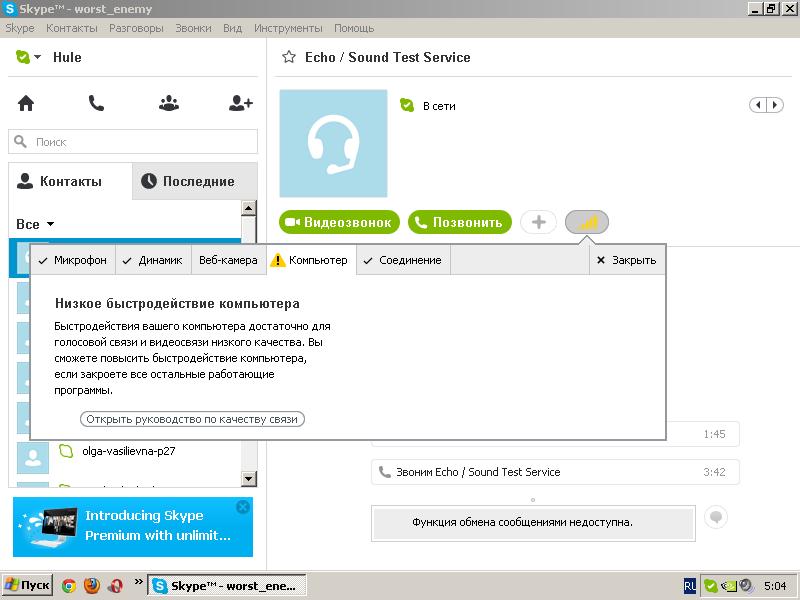This screenshot has width=800, height=600.
Task: Click the taskbar clock 5:04
Action: tap(775, 586)
